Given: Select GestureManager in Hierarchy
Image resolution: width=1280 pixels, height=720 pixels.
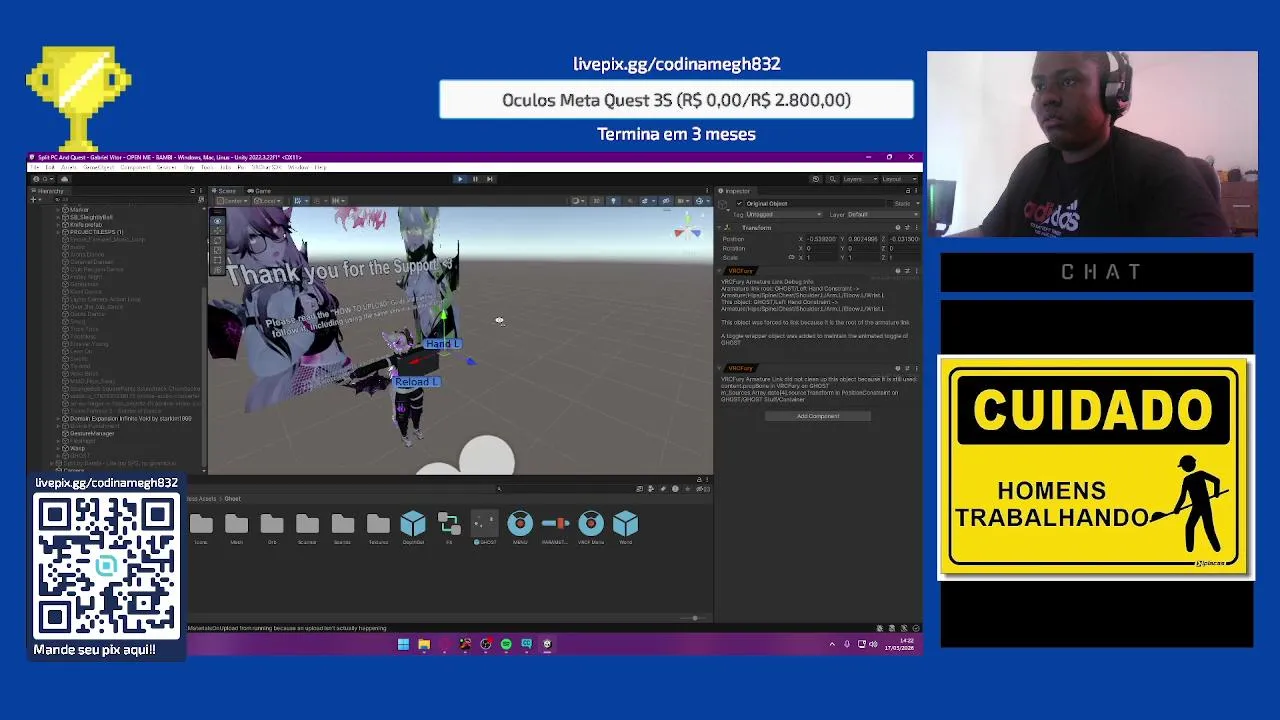Looking at the screenshot, I should [92, 433].
